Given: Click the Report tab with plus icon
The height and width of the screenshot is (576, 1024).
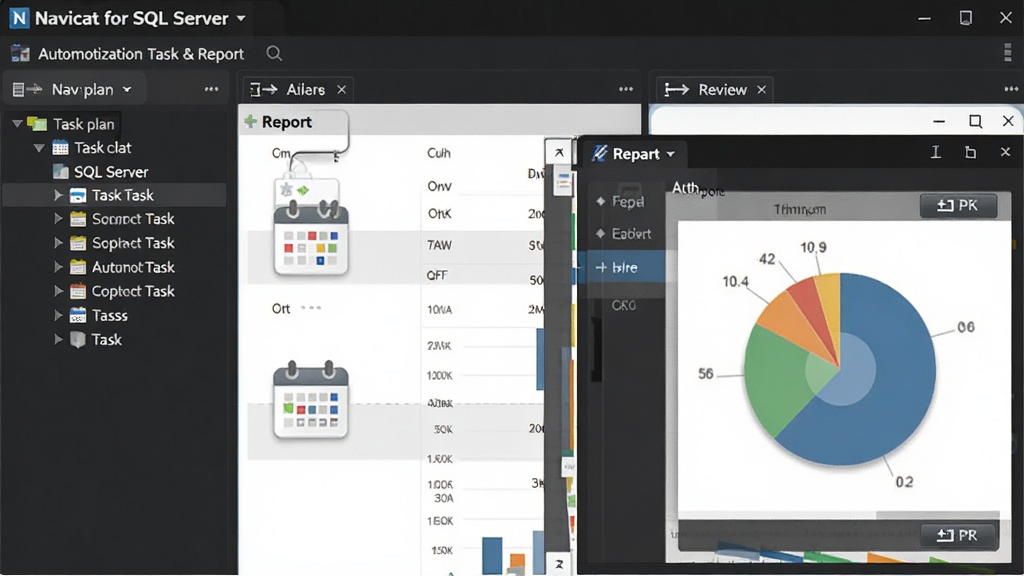Looking at the screenshot, I should (278, 122).
